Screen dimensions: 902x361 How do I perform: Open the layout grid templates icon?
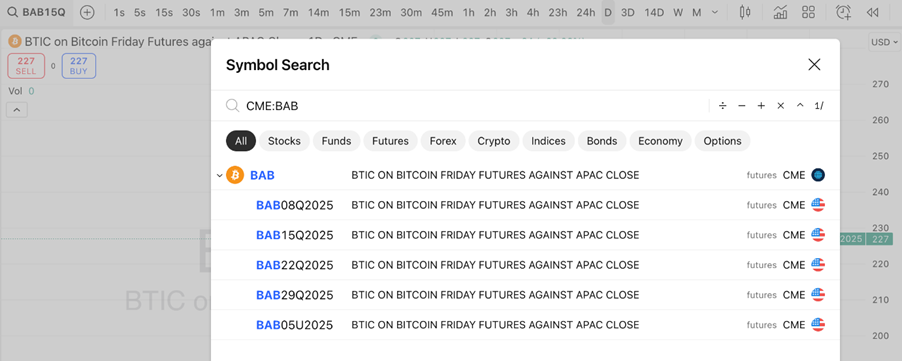(808, 12)
